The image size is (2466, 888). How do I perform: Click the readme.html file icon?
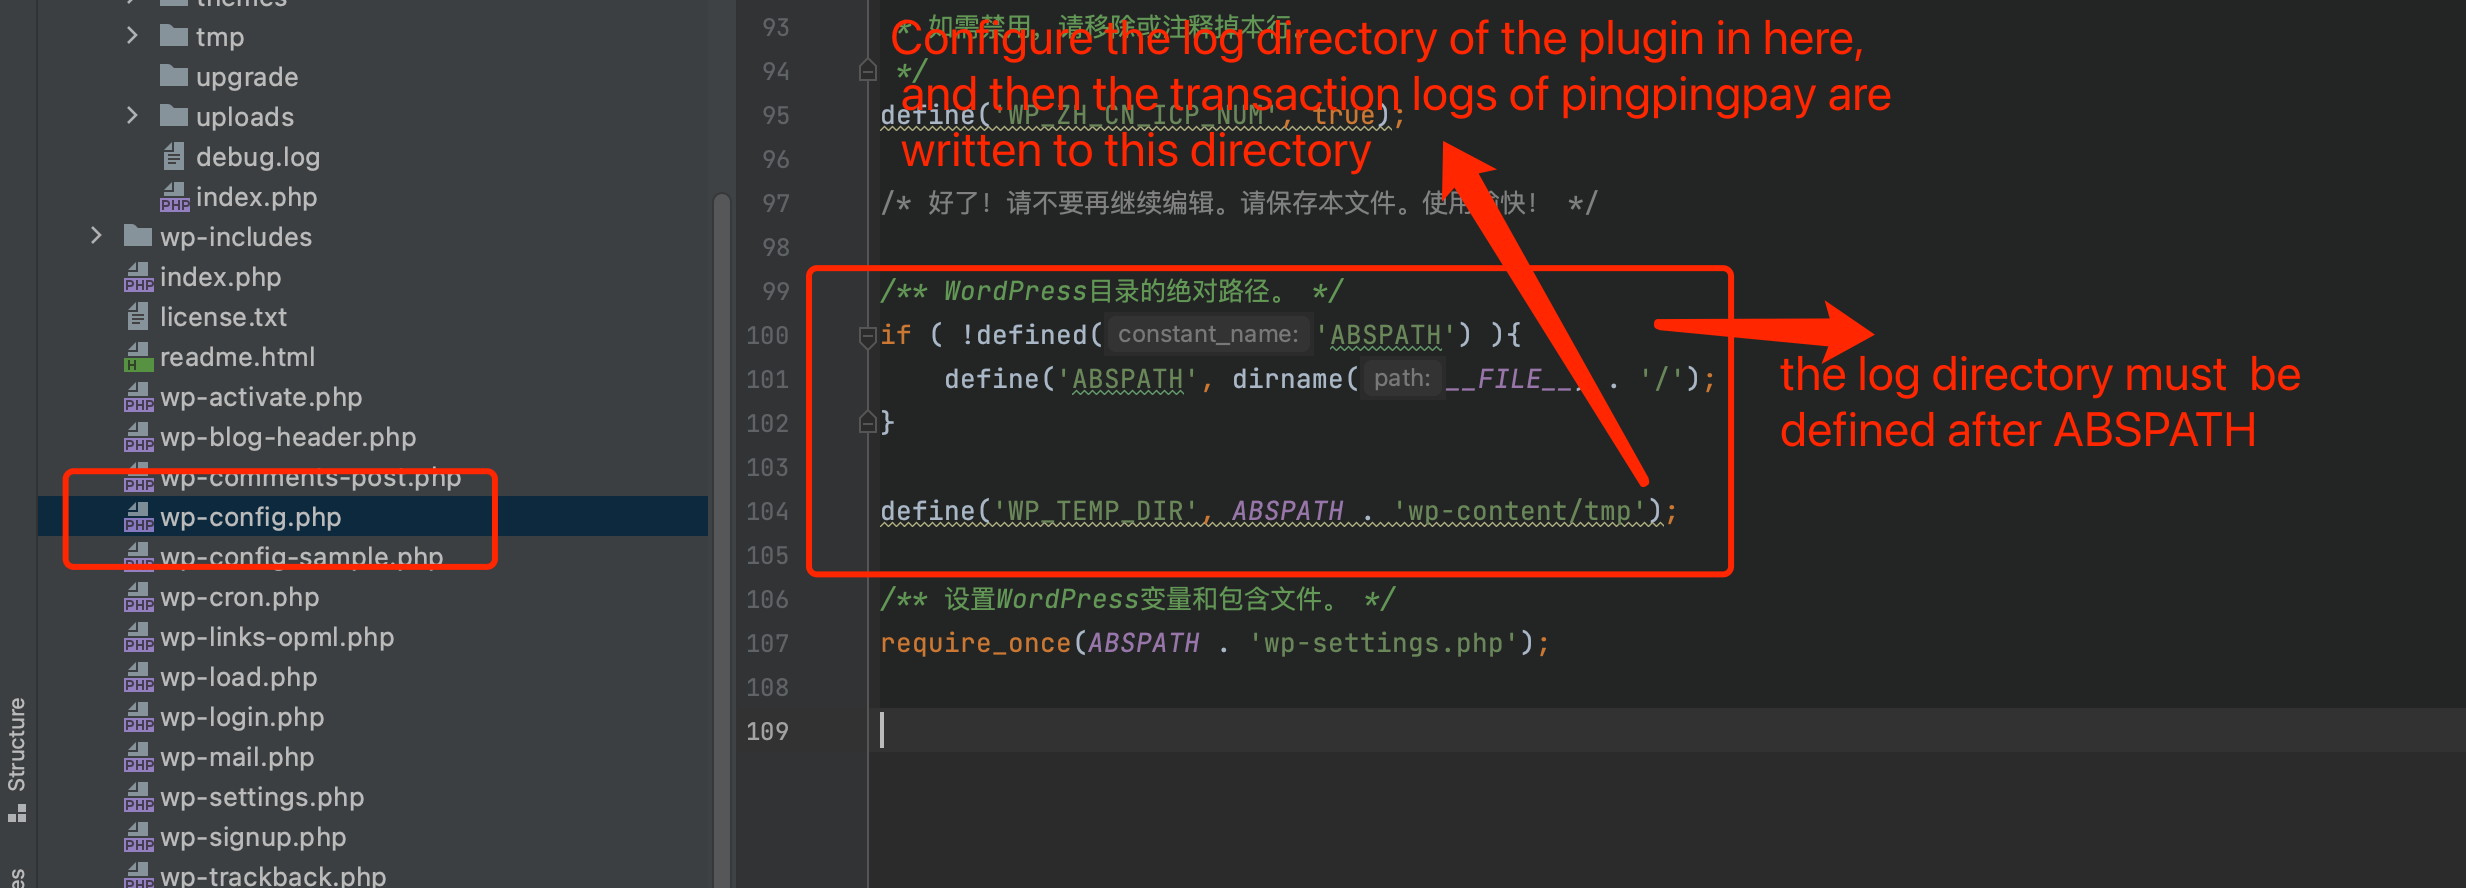click(138, 357)
